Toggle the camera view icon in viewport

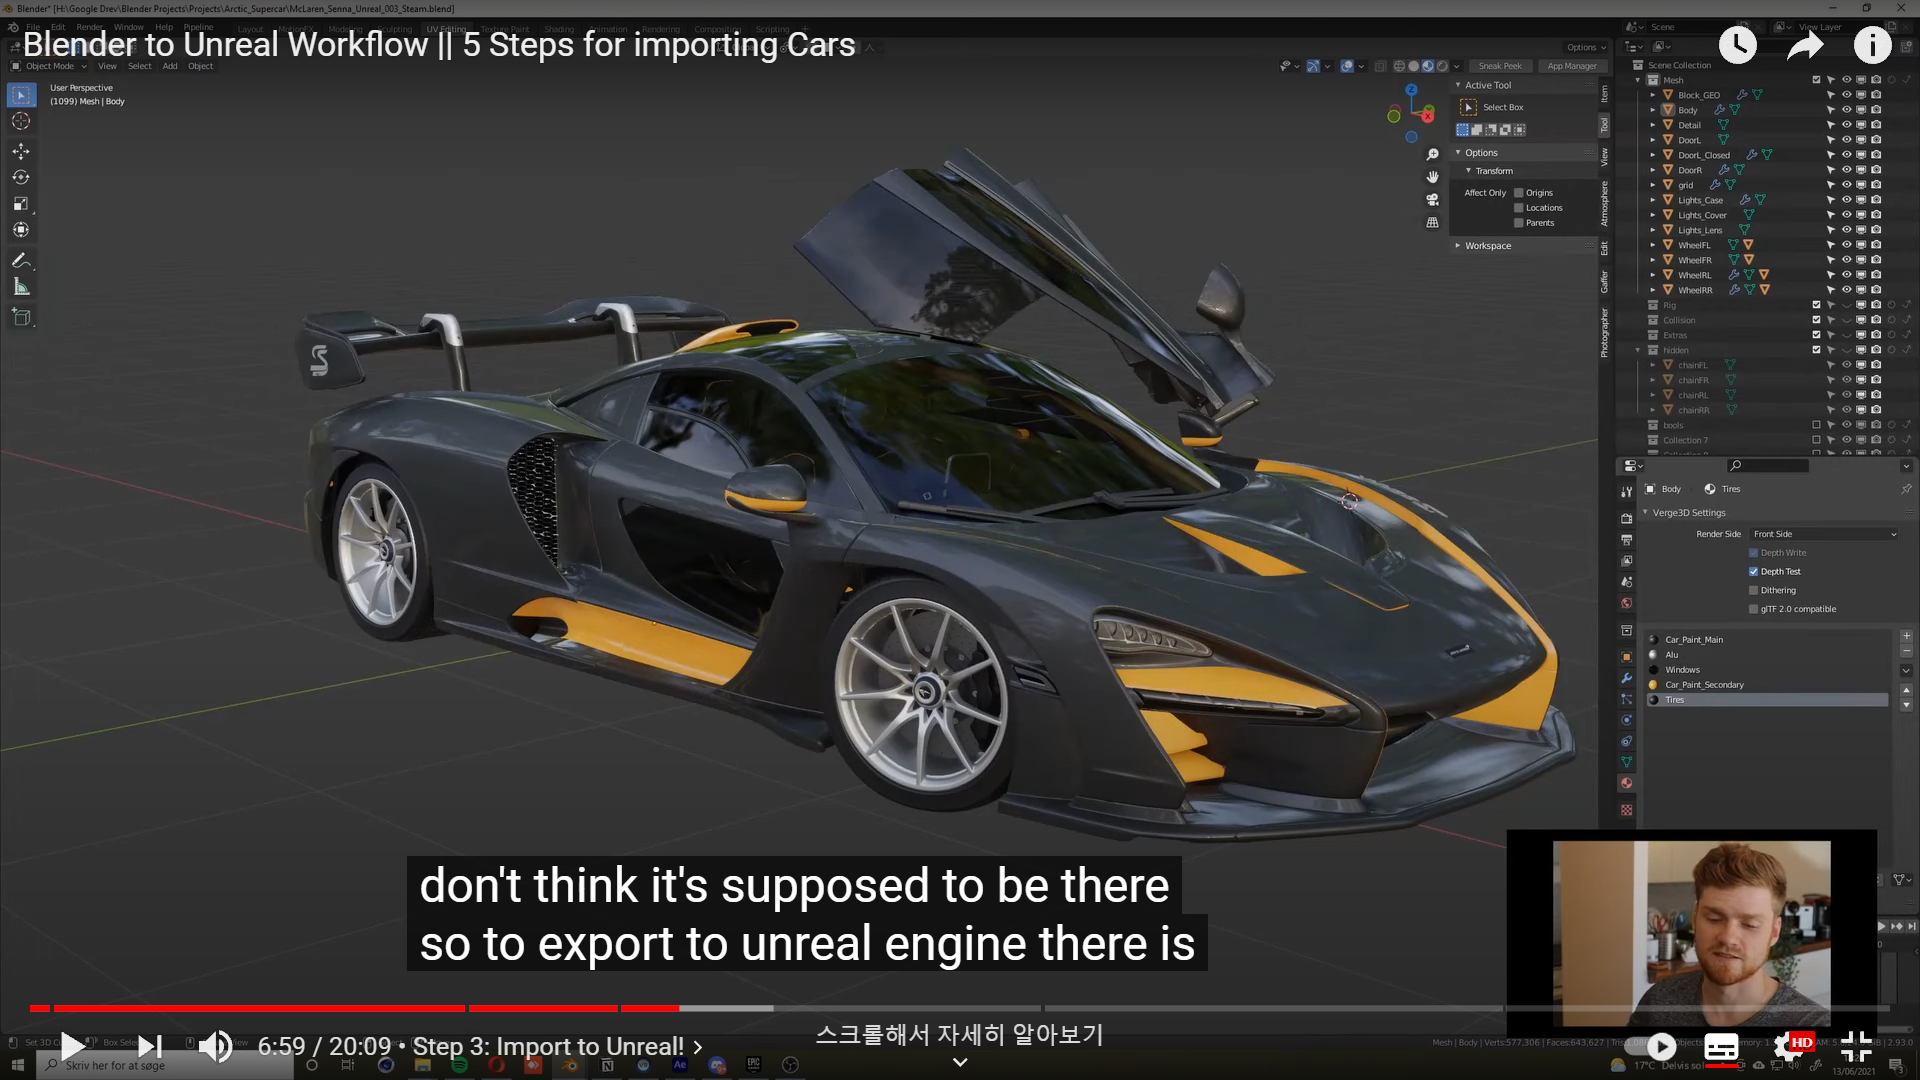pyautogui.click(x=1432, y=200)
